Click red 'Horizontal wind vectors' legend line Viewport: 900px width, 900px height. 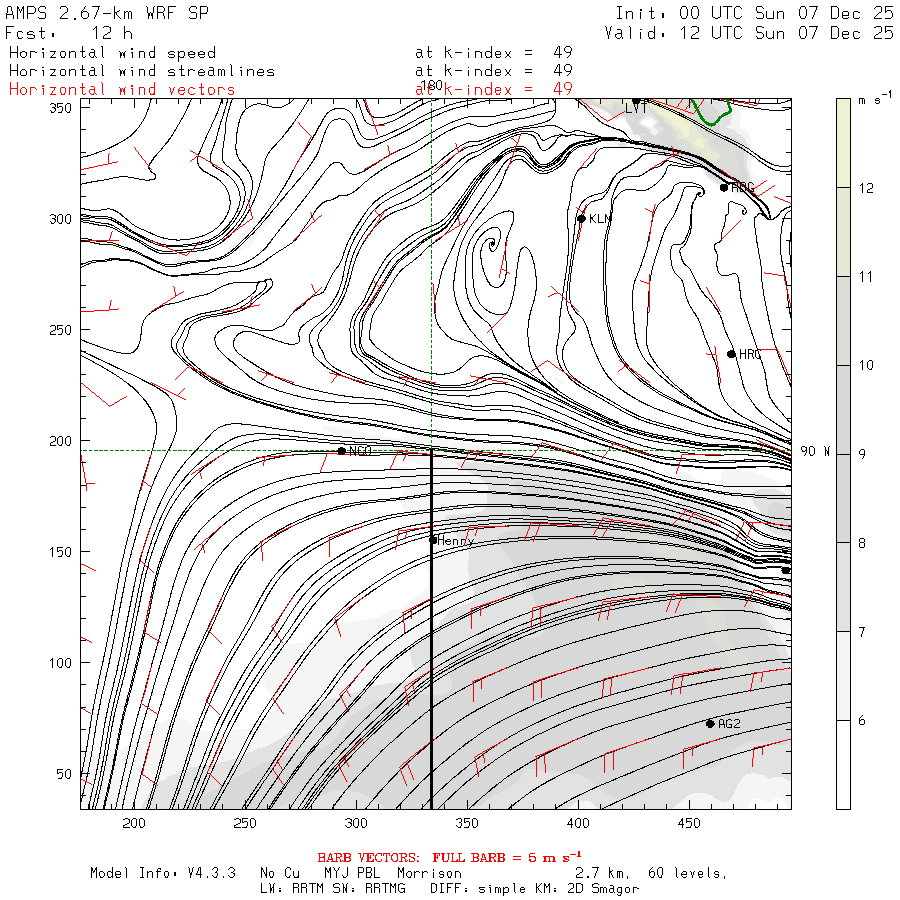(122, 90)
